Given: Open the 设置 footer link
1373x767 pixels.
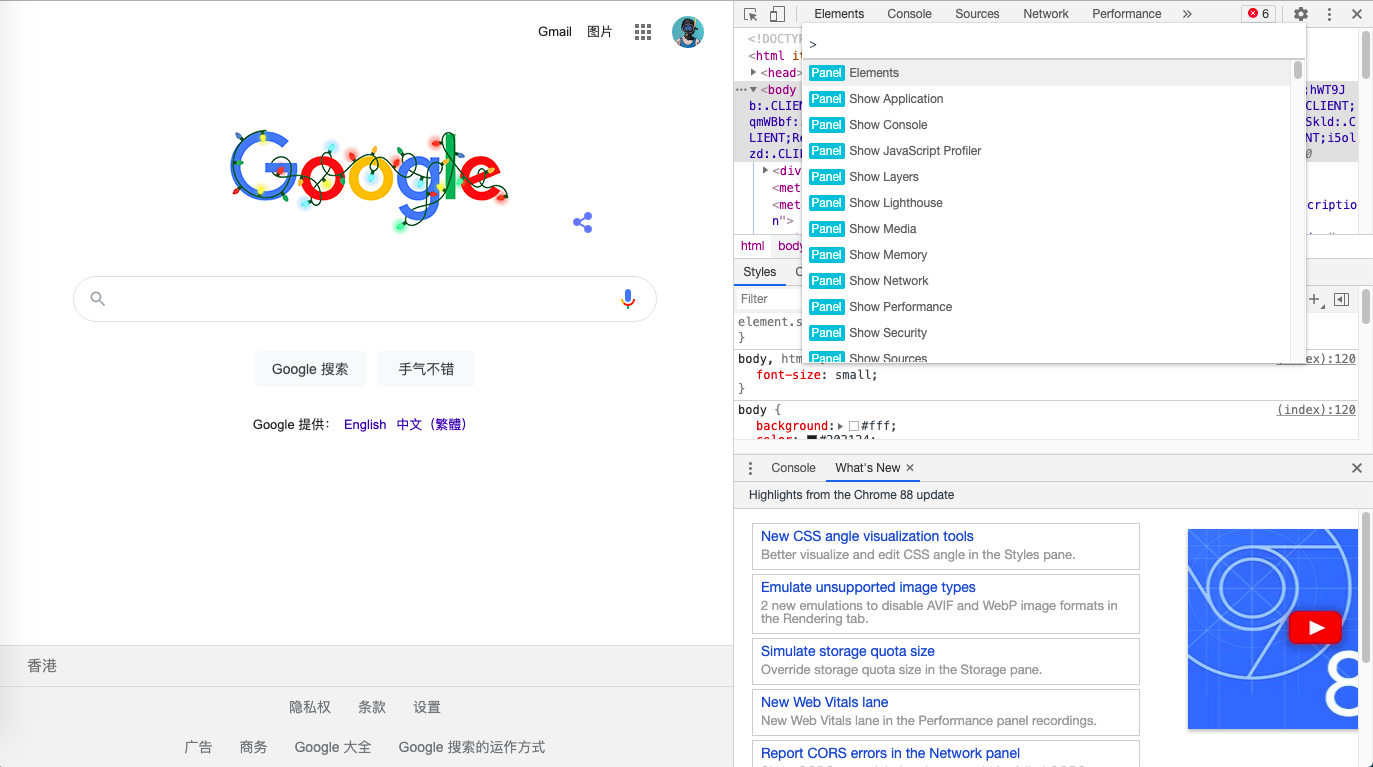Looking at the screenshot, I should click(x=427, y=707).
